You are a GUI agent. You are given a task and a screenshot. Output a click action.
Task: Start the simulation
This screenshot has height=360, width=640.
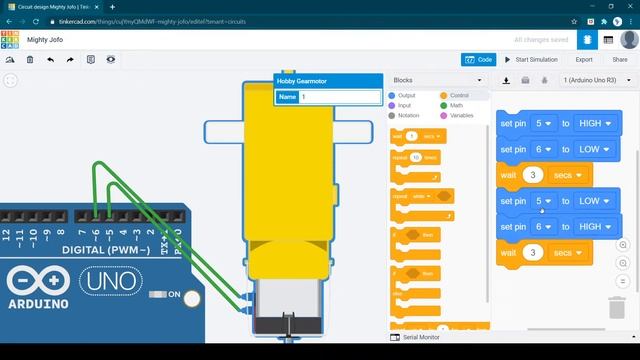click(531, 60)
